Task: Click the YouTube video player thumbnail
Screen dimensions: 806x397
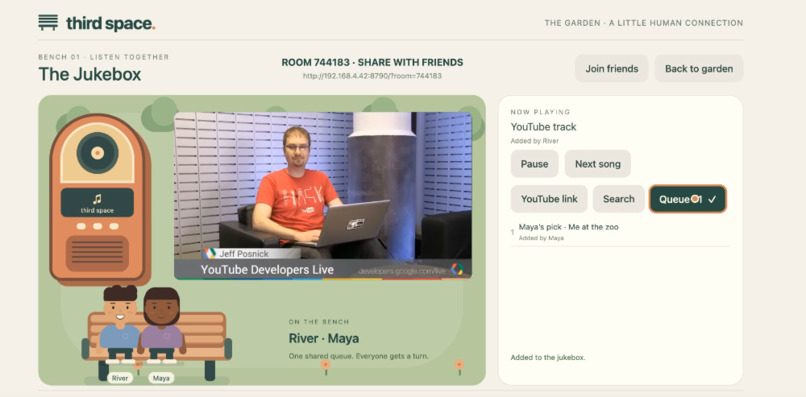Action: [322, 196]
